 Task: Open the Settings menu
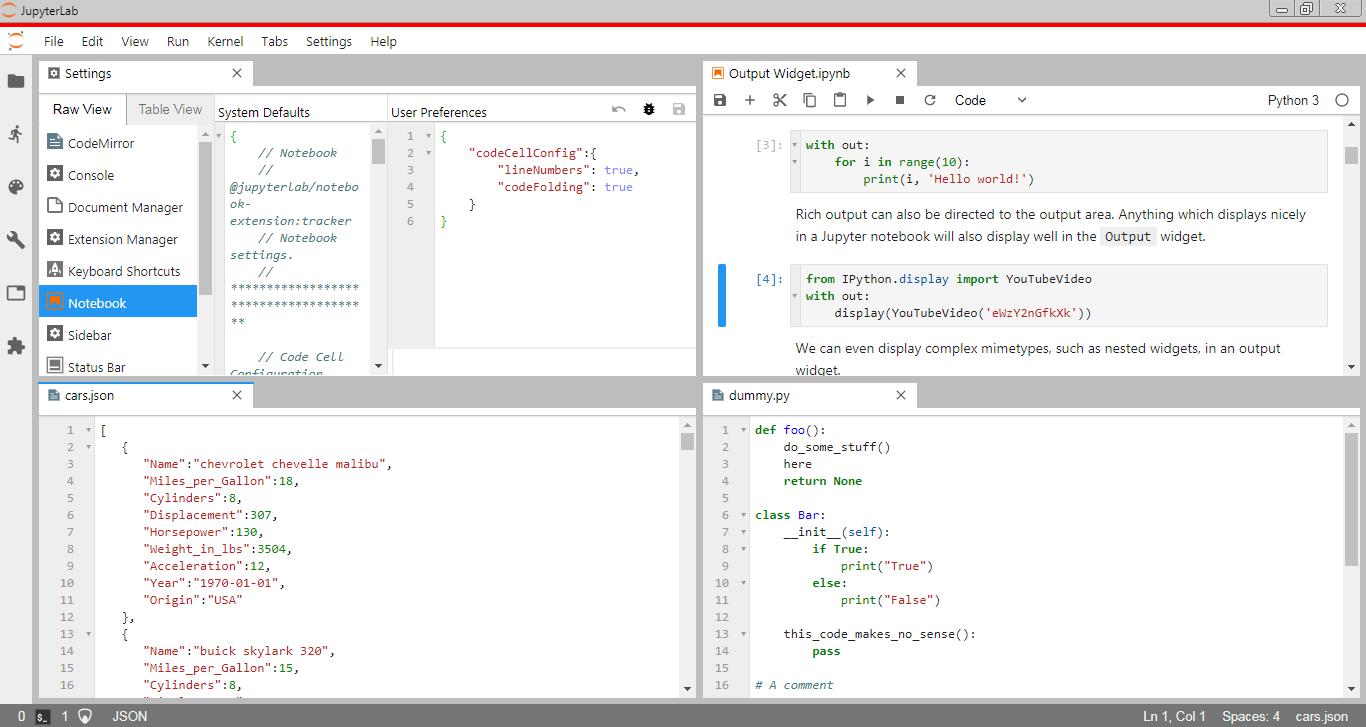coord(329,41)
